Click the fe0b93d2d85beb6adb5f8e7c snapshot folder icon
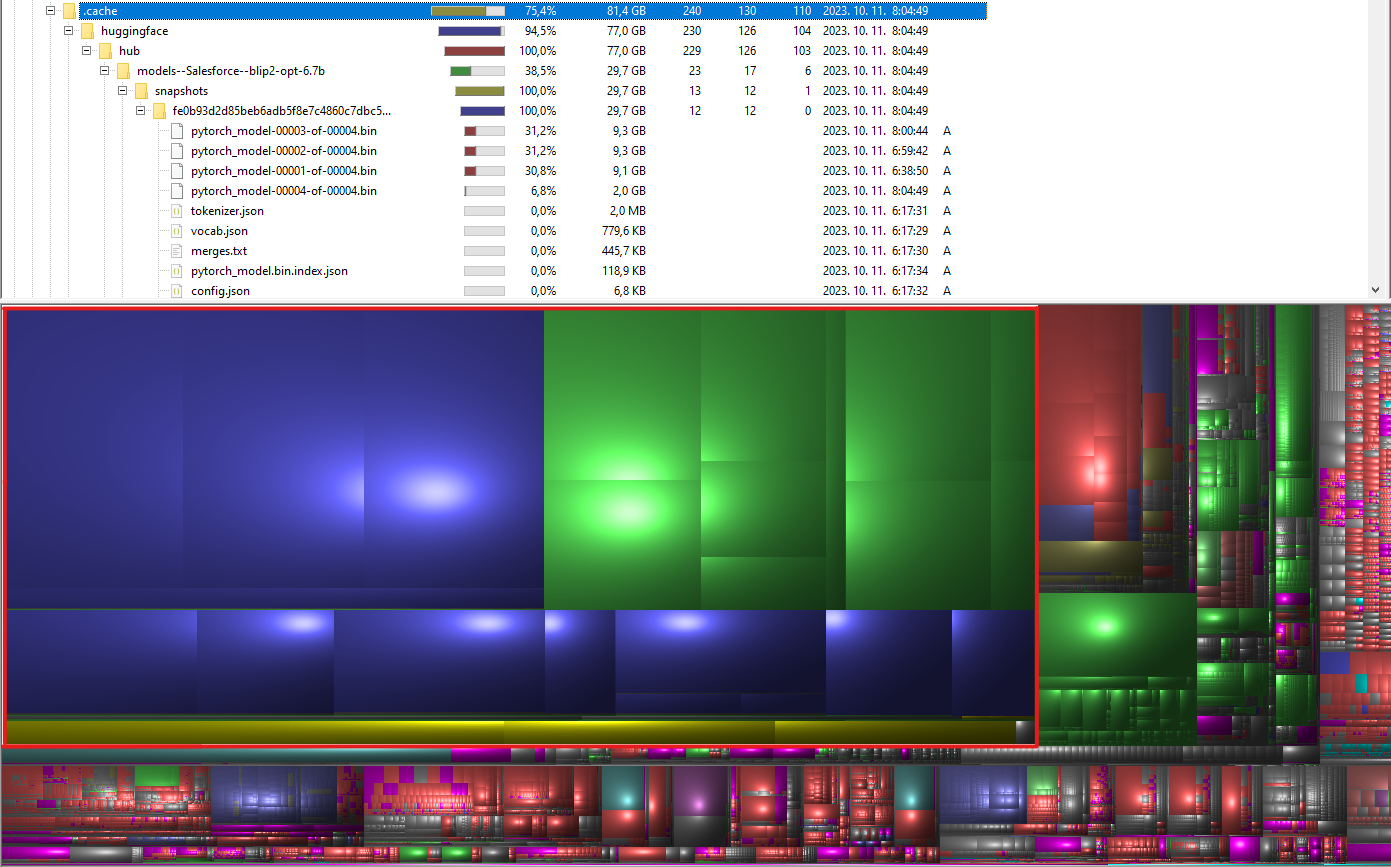The image size is (1391, 867). coord(161,111)
